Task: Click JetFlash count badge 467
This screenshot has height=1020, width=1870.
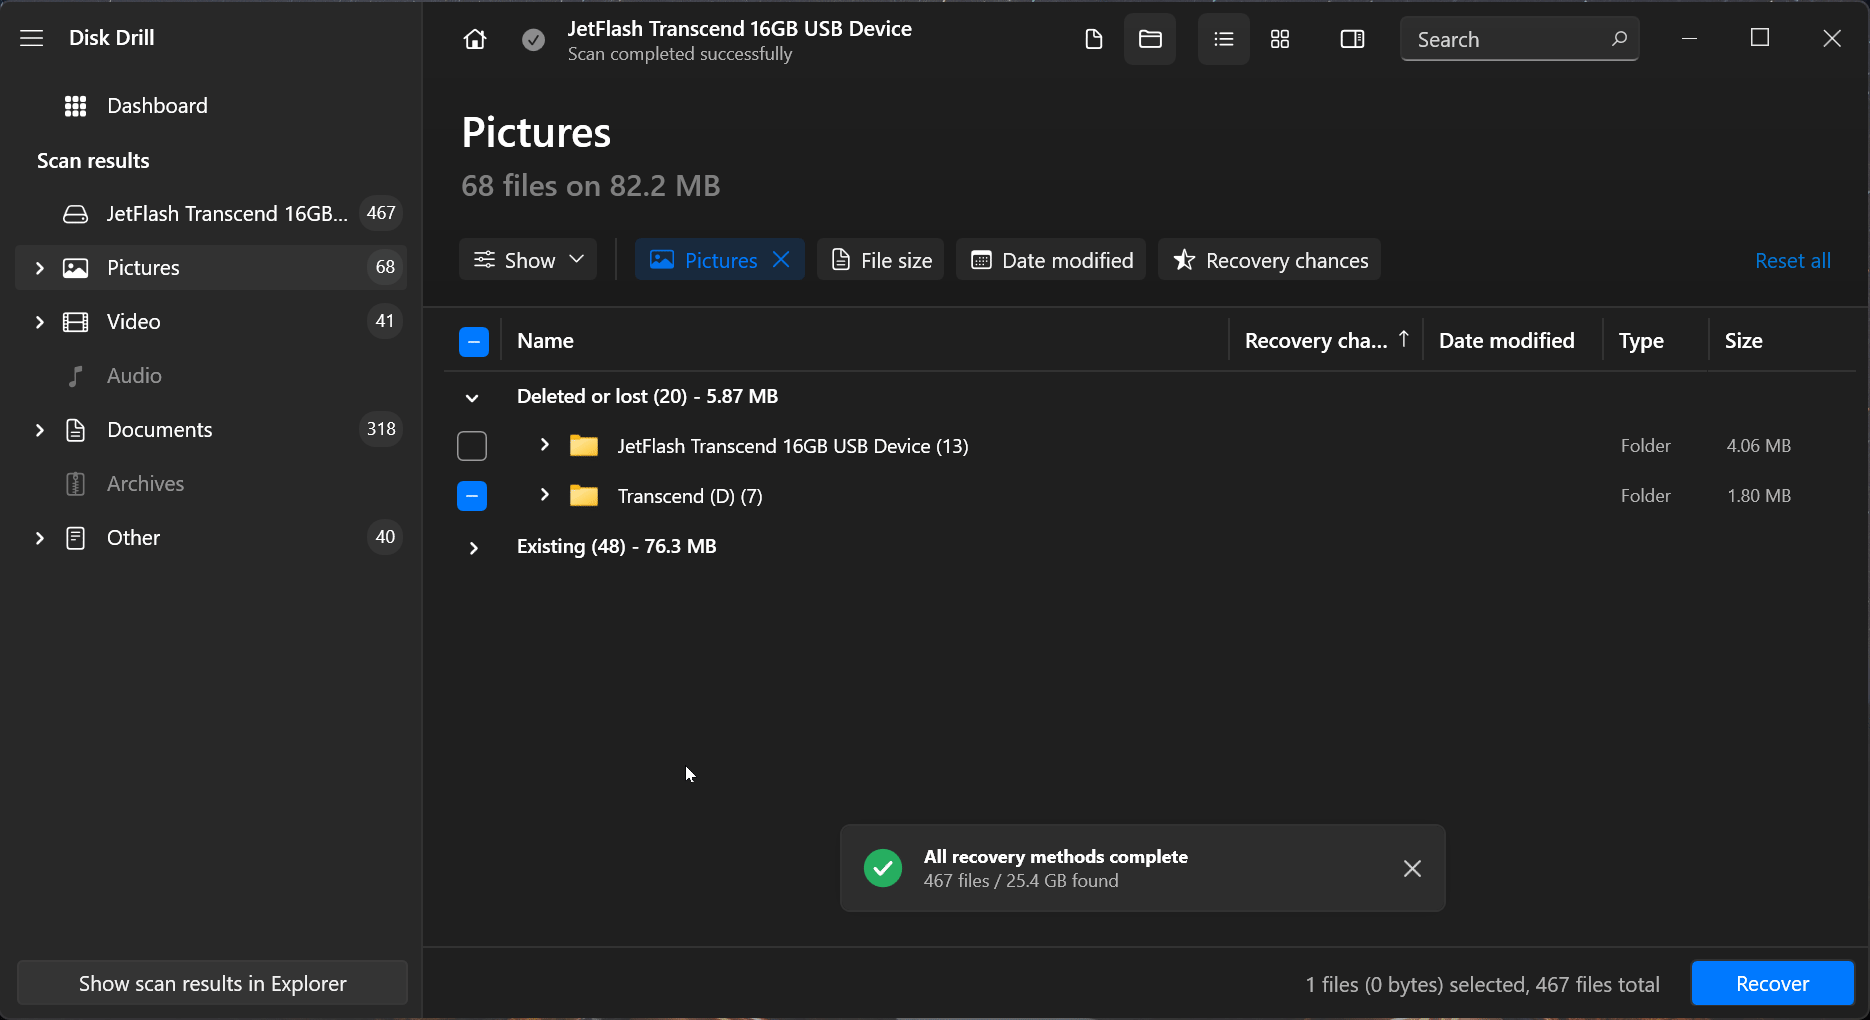Action: tap(381, 213)
